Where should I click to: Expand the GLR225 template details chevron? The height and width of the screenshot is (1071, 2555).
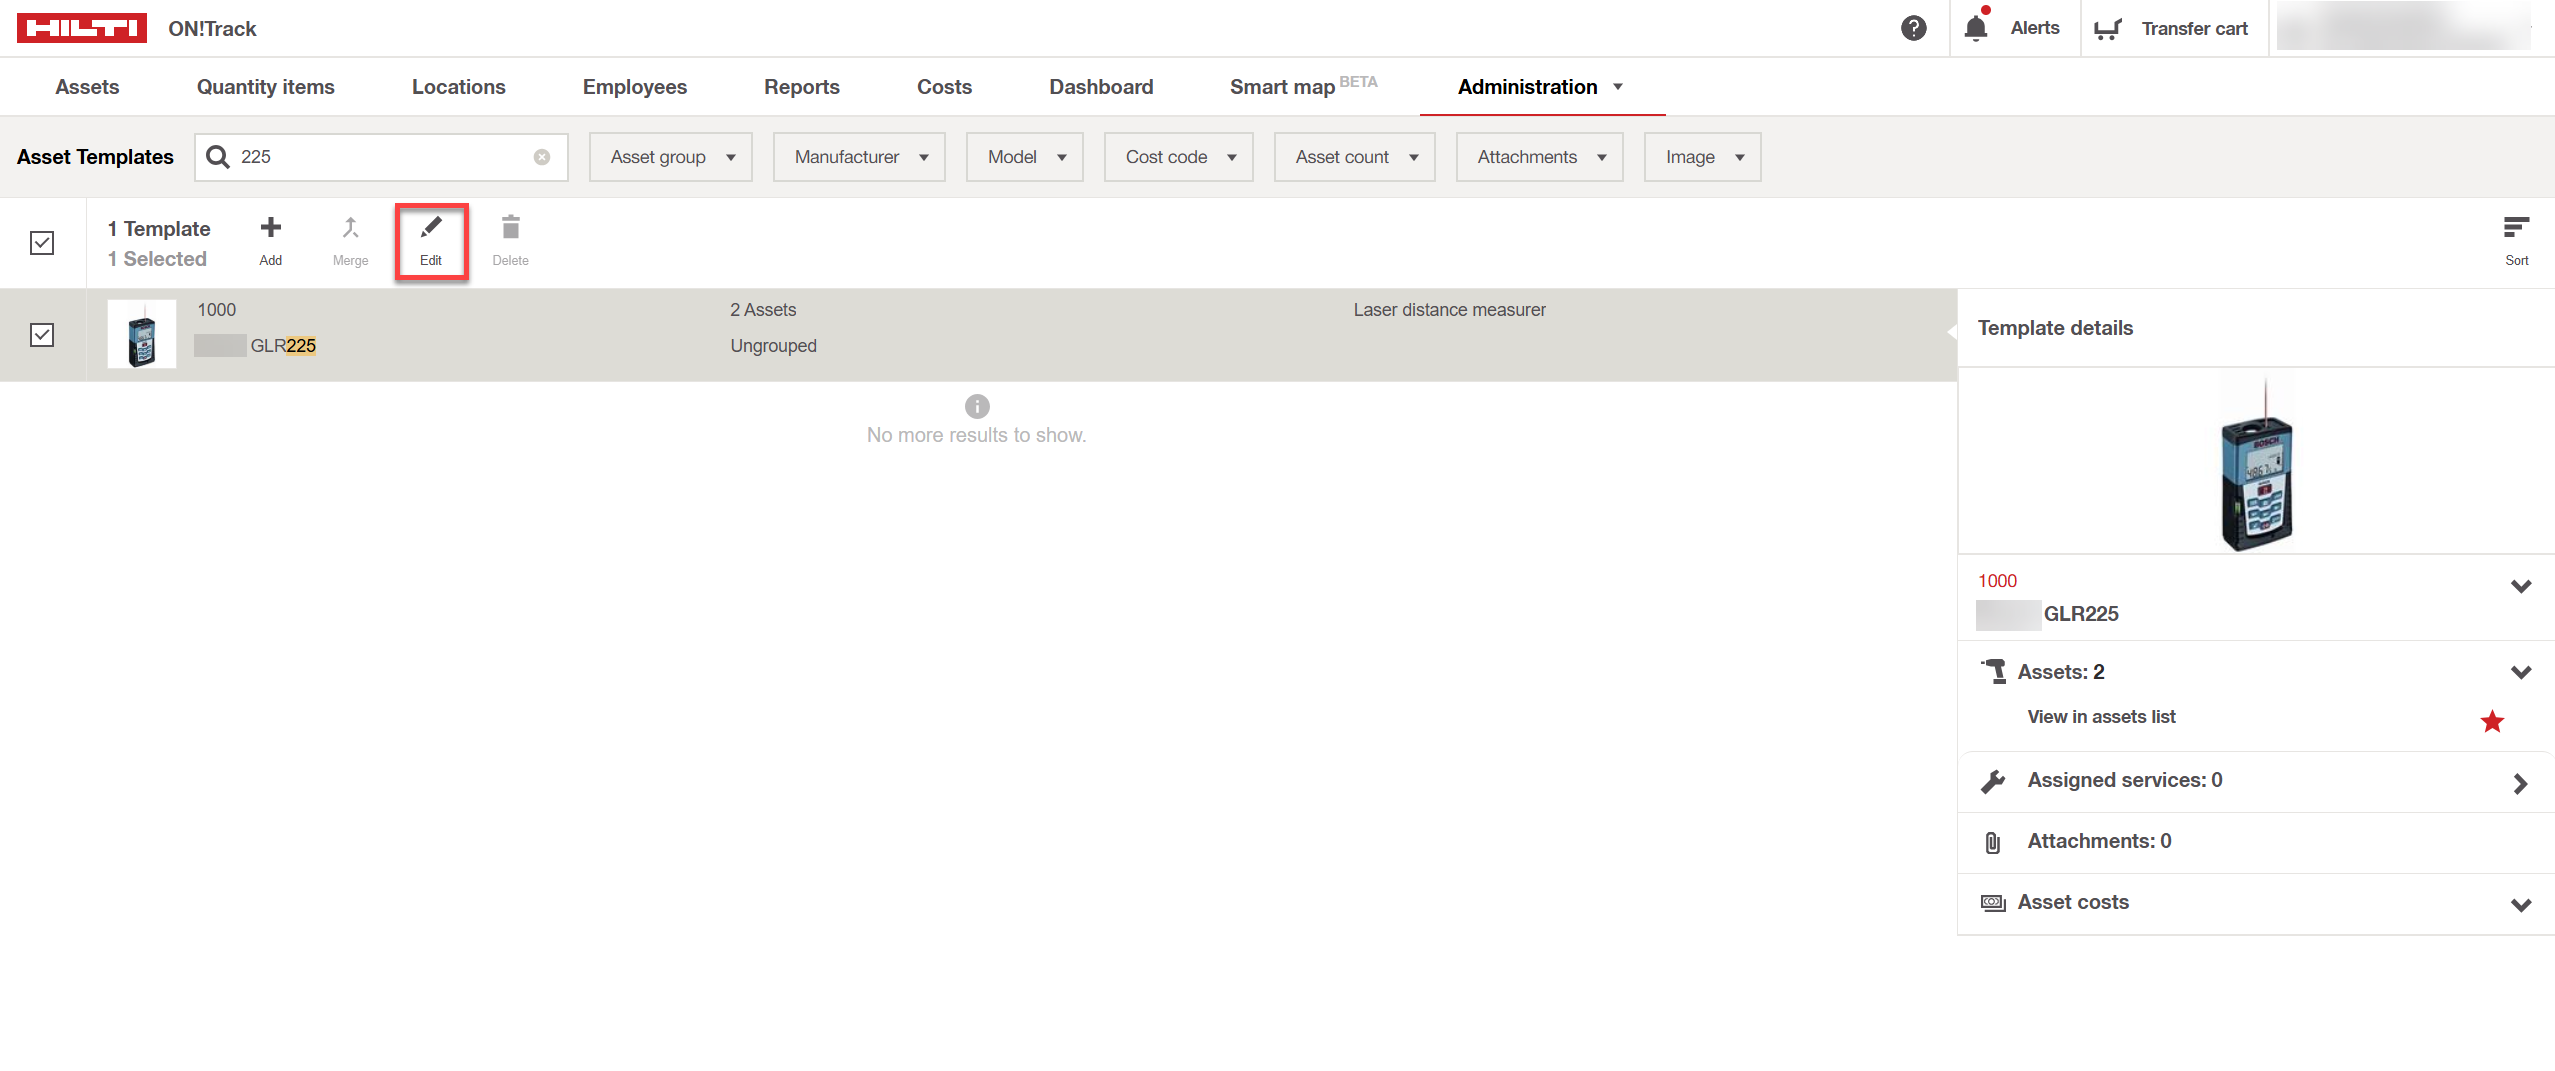click(2521, 586)
